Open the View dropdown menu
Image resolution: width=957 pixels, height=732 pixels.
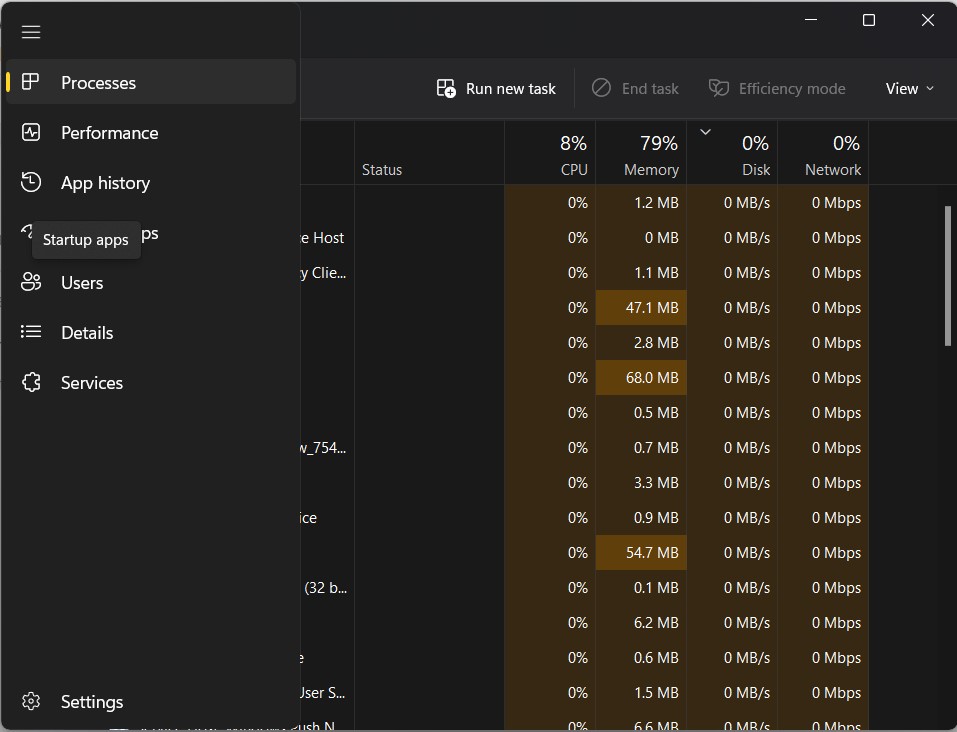pos(909,88)
